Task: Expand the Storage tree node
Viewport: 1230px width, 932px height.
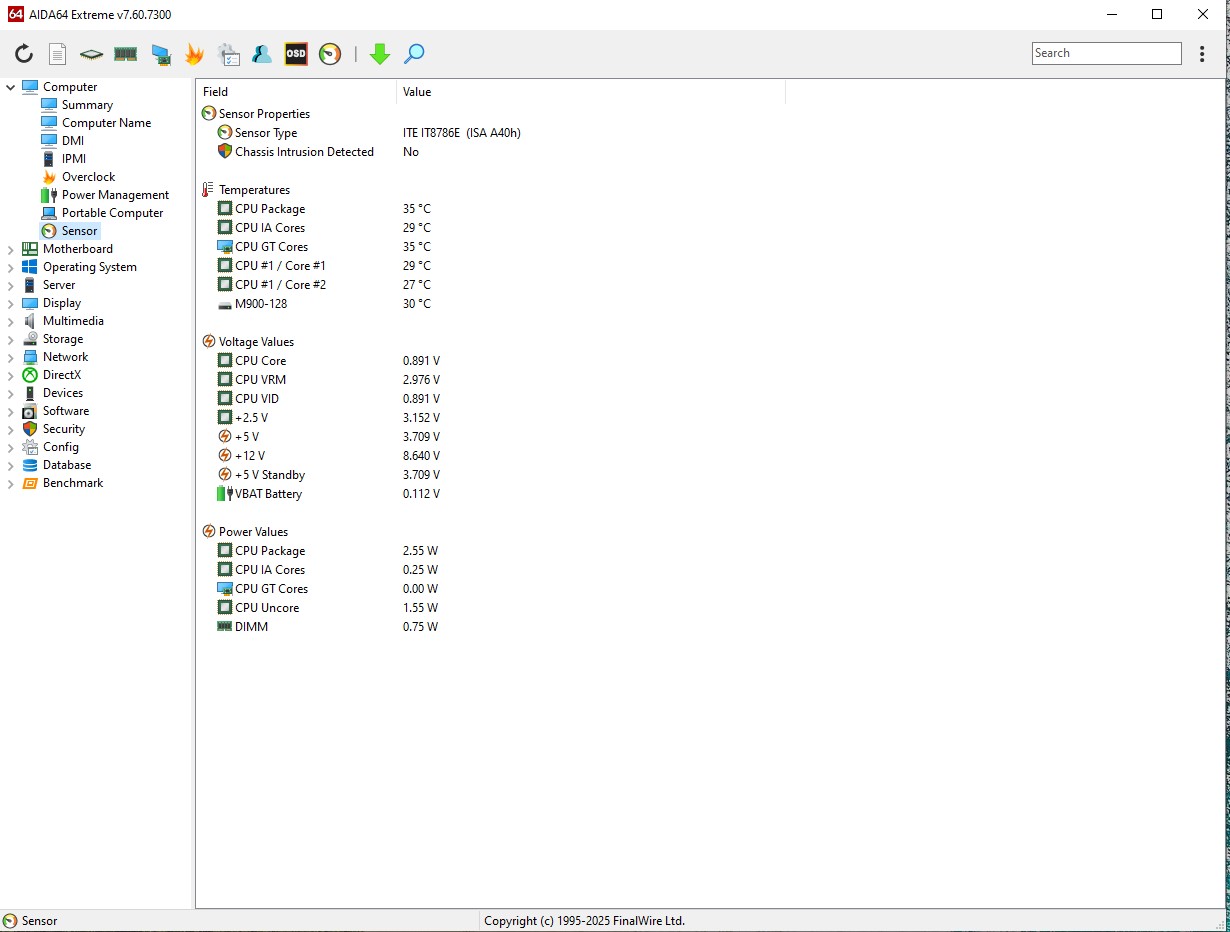Action: 11,339
